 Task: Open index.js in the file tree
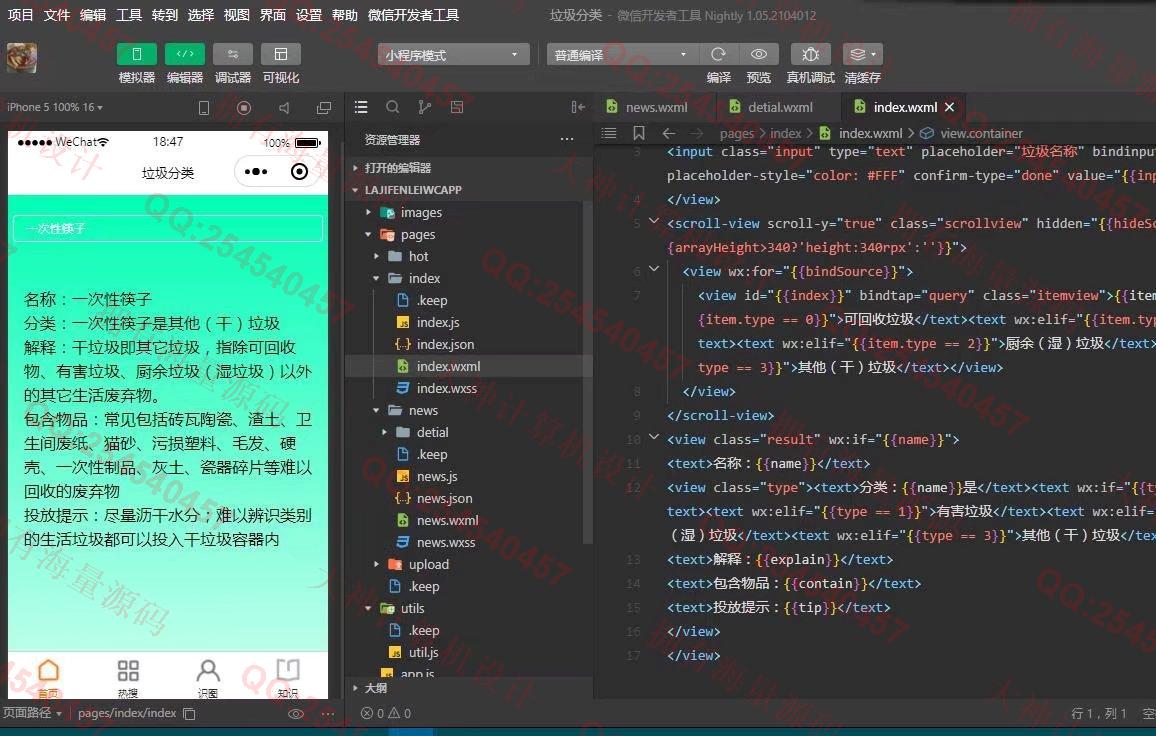click(x=438, y=322)
